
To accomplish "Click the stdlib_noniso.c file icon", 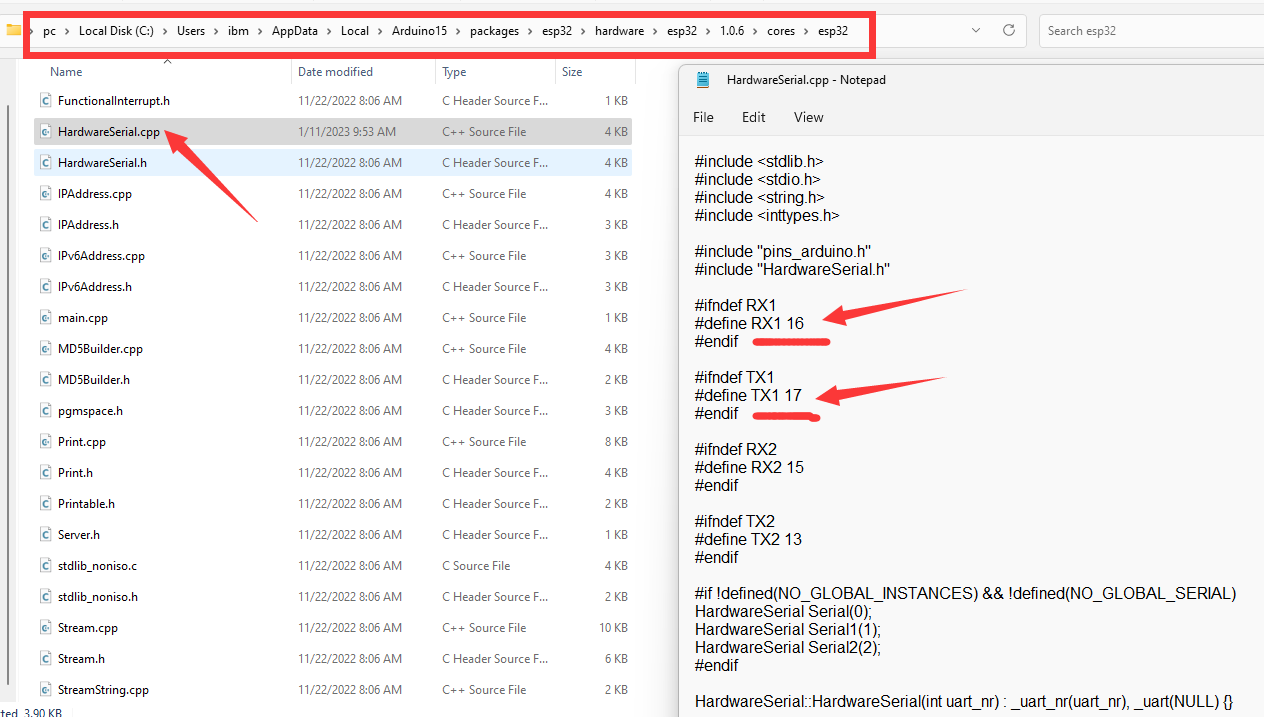I will [x=45, y=566].
